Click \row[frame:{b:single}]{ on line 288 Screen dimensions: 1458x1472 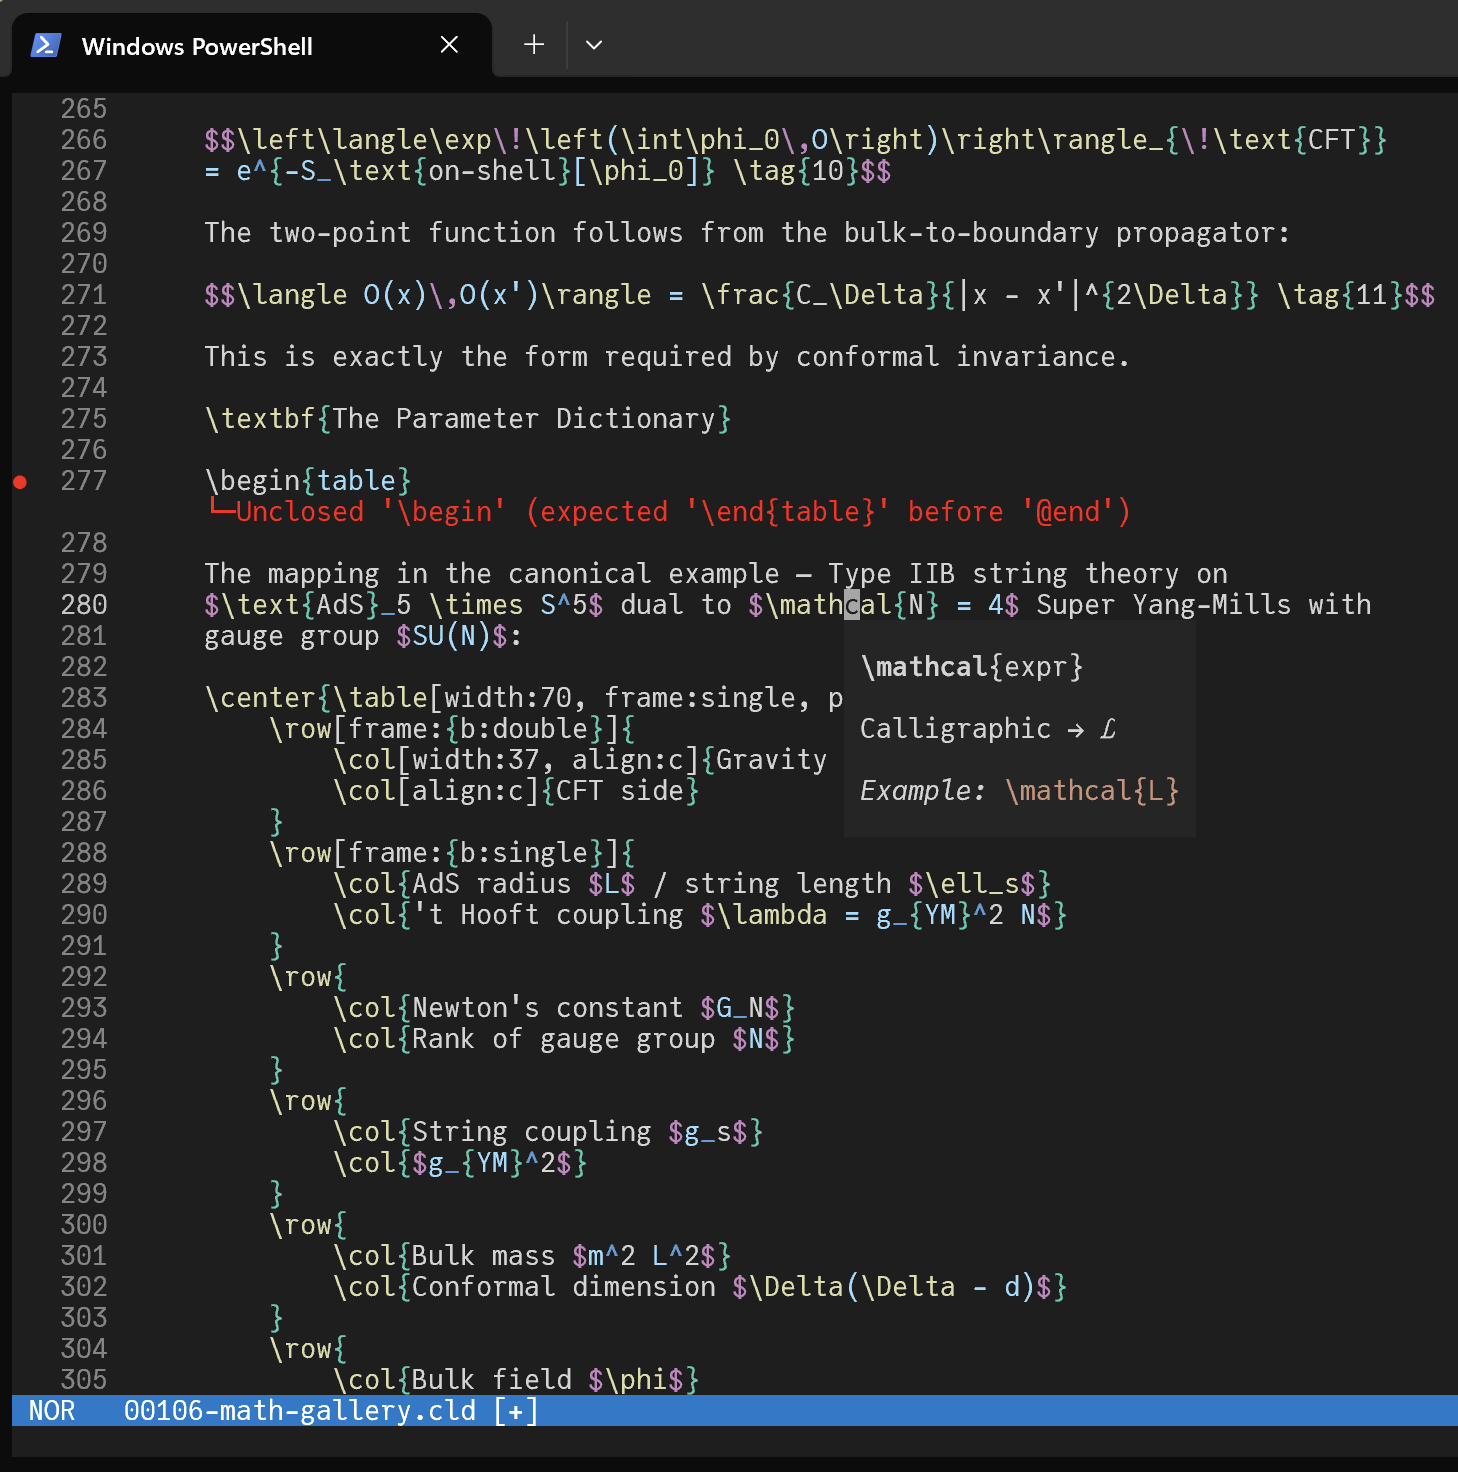point(452,853)
